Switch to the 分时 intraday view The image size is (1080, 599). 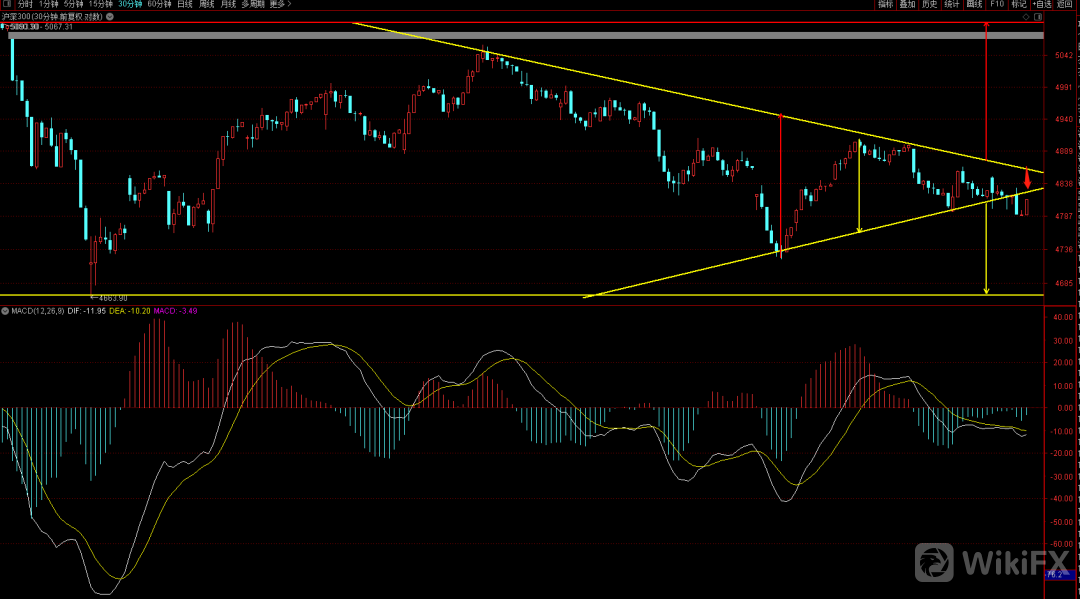click(x=25, y=5)
